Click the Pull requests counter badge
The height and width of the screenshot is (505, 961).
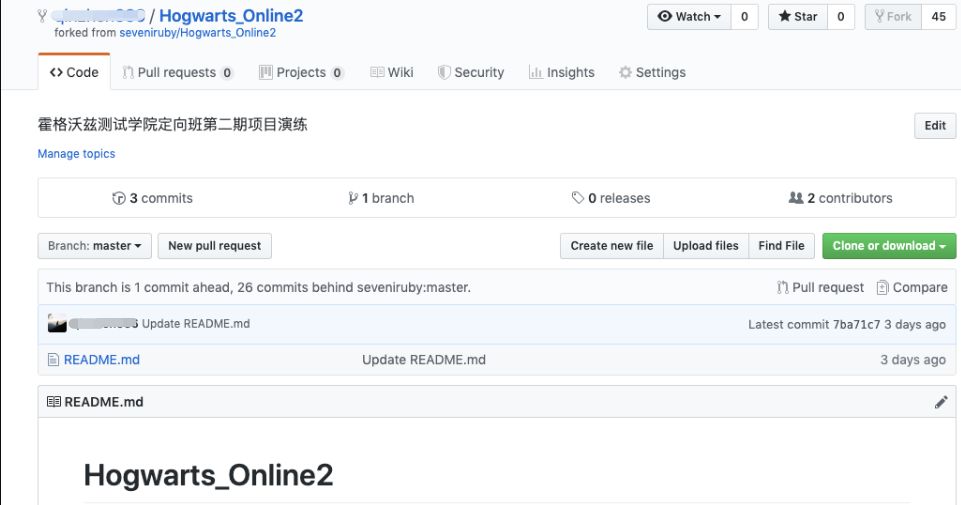coord(227,73)
